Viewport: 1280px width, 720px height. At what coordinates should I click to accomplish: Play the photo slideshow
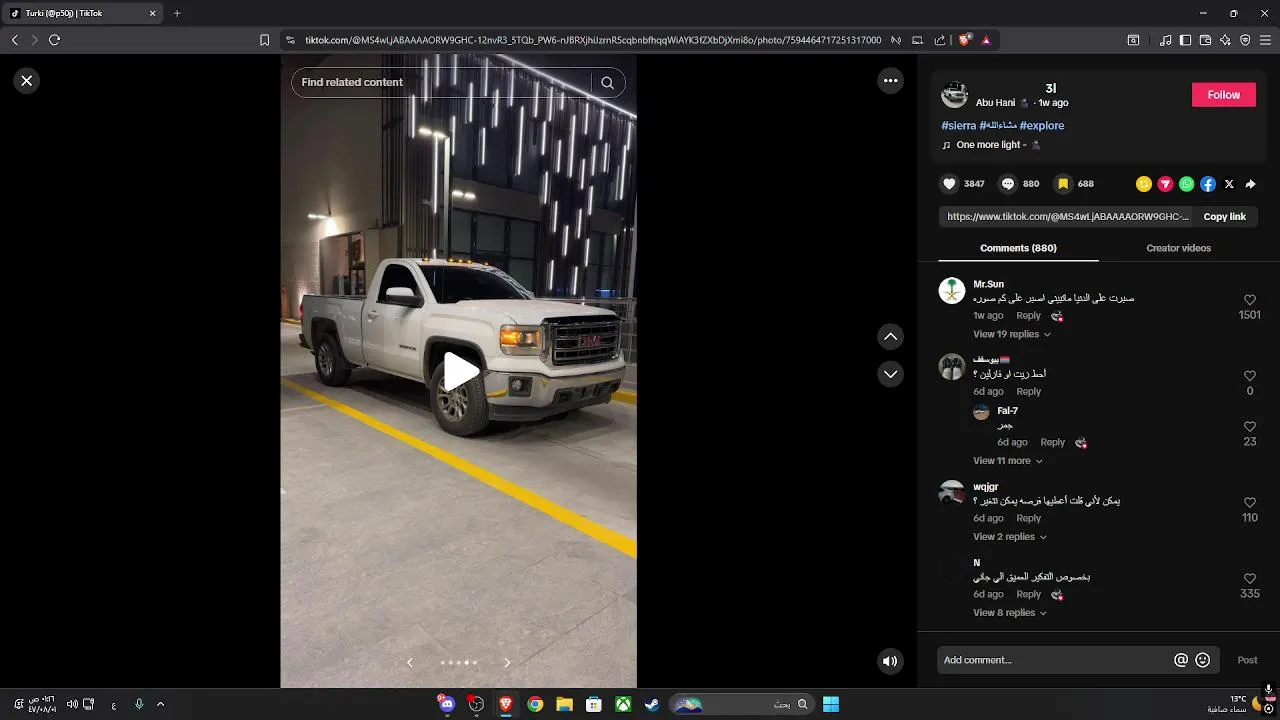(x=461, y=372)
